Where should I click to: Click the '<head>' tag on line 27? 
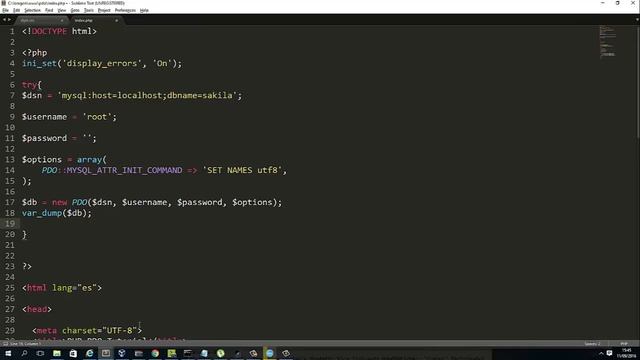[37, 309]
